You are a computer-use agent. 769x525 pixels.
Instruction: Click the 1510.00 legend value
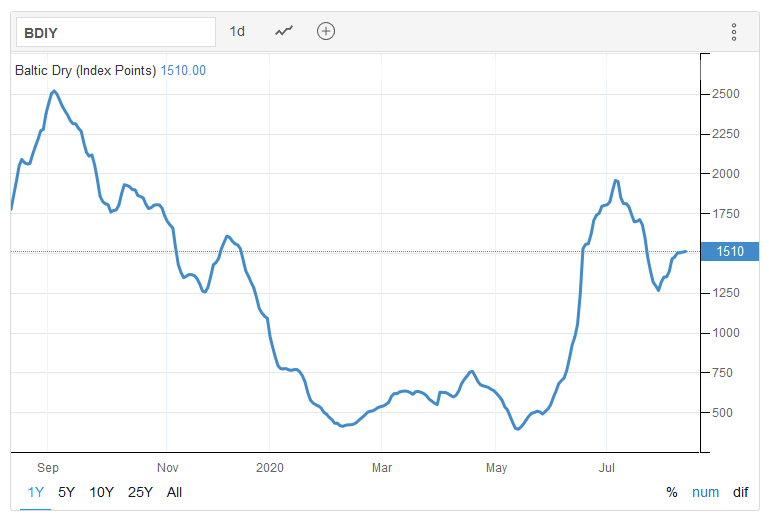point(183,71)
